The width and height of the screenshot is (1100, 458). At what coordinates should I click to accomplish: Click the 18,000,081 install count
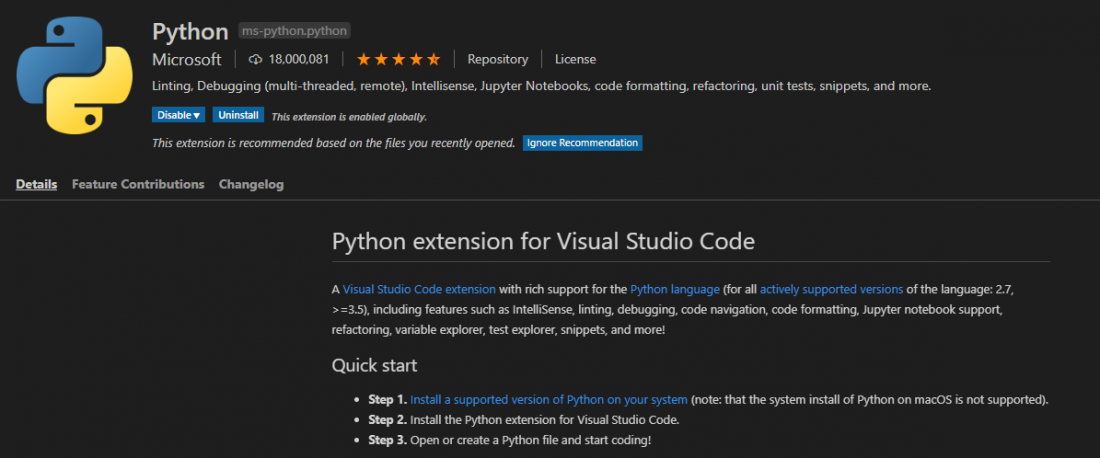299,60
